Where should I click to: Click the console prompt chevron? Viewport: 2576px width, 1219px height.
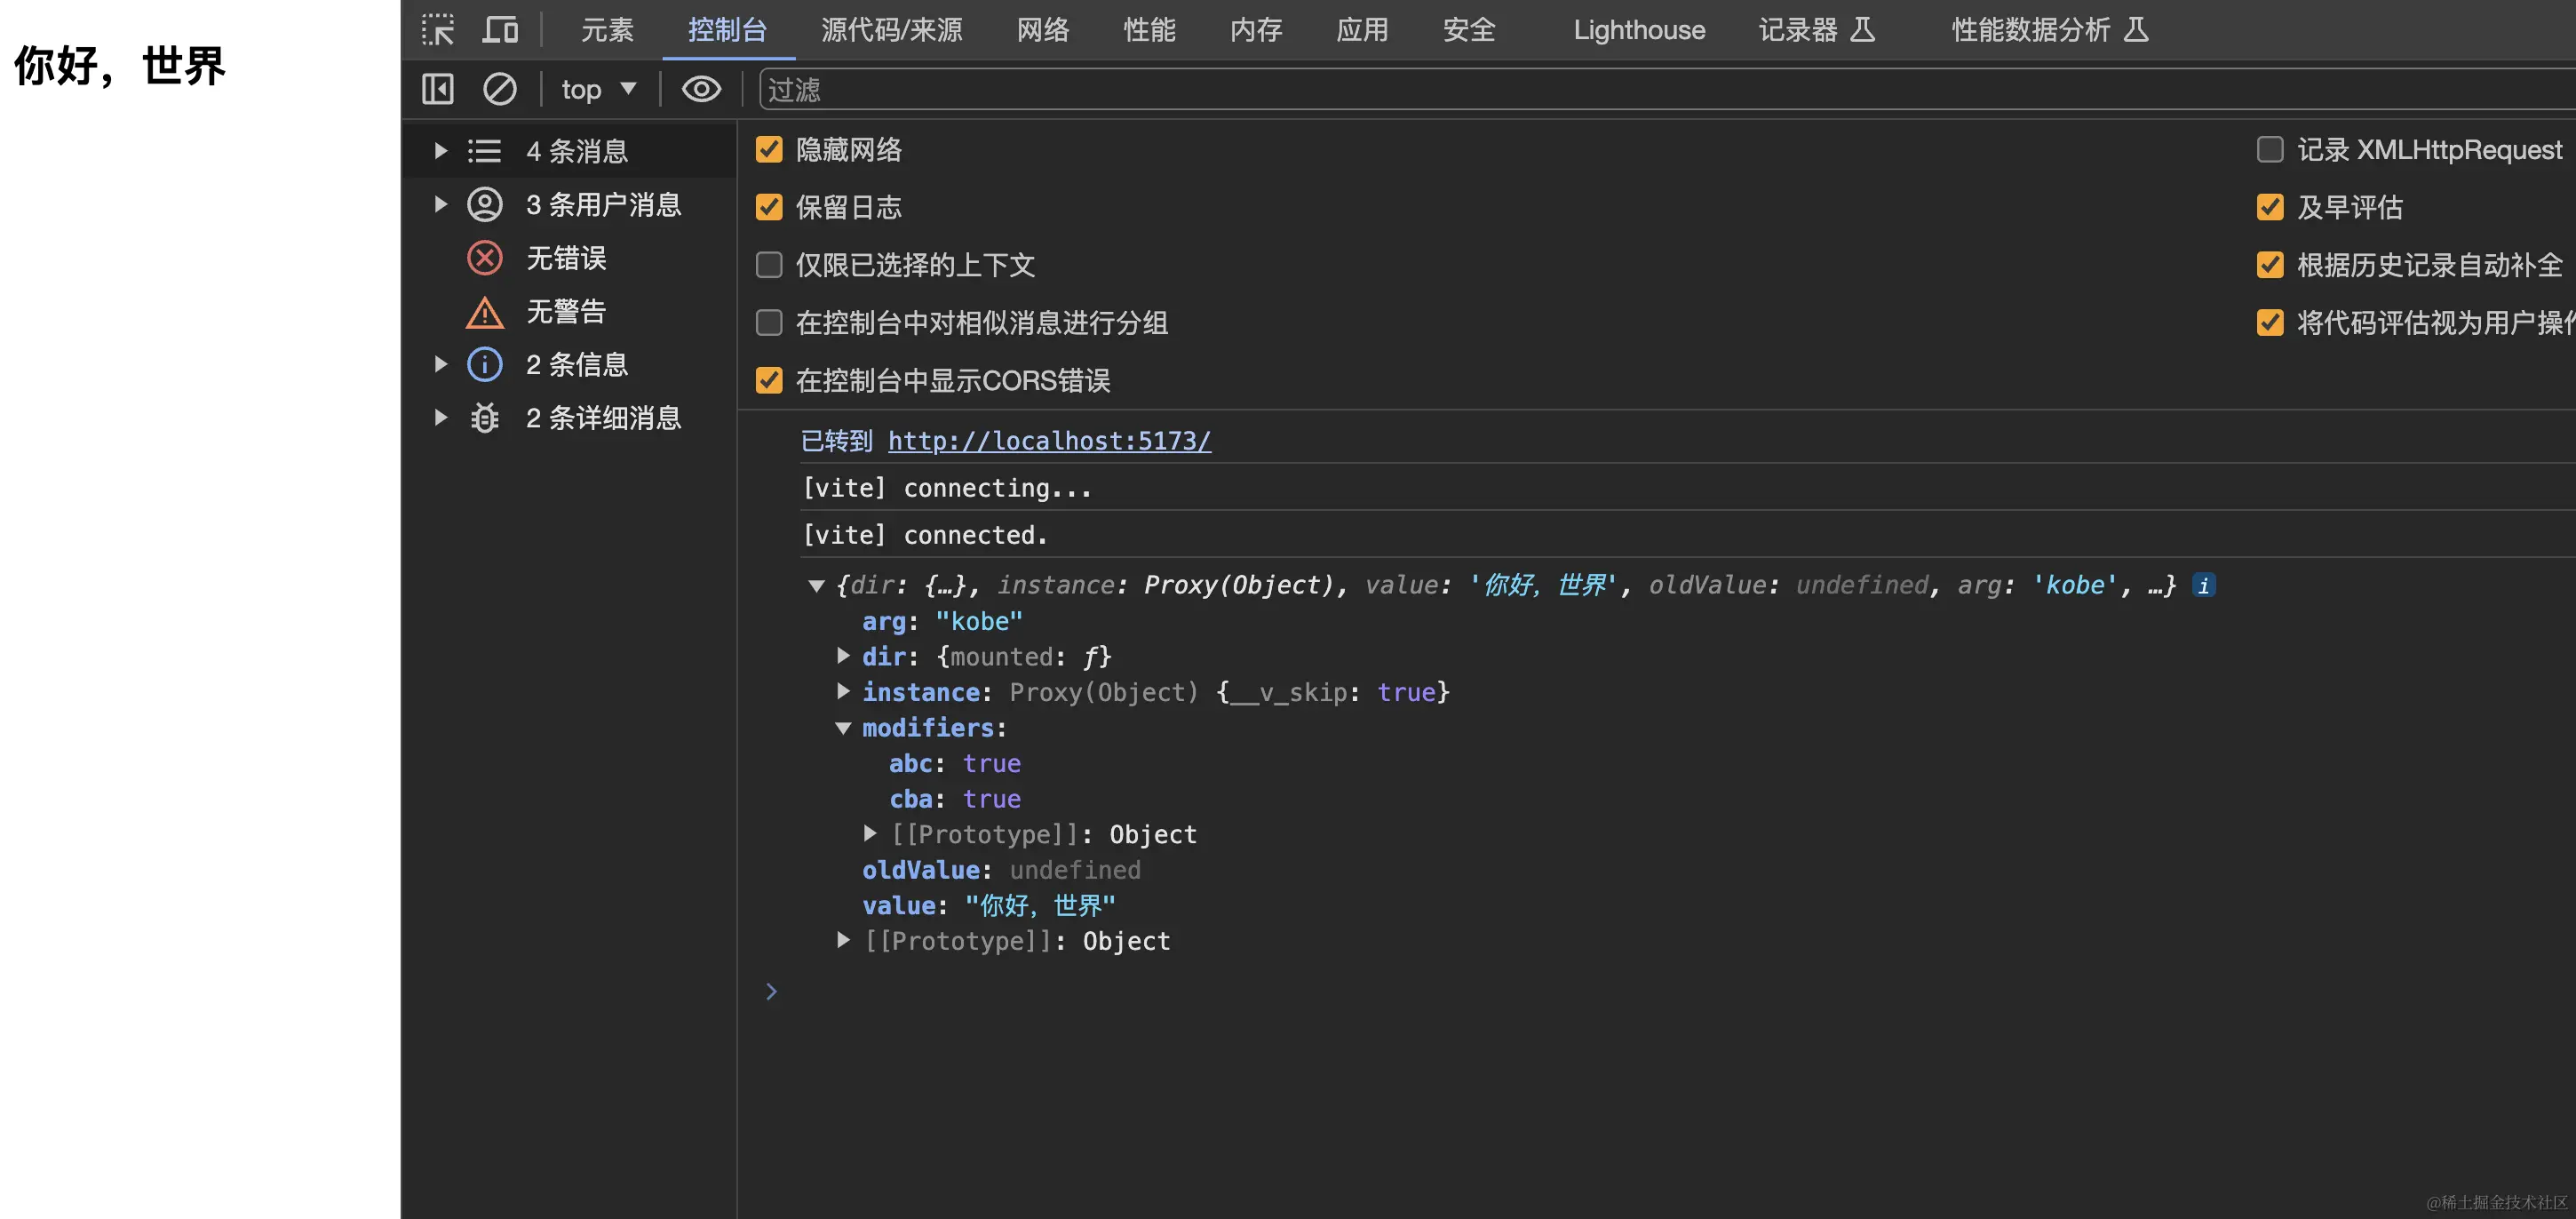click(x=771, y=991)
